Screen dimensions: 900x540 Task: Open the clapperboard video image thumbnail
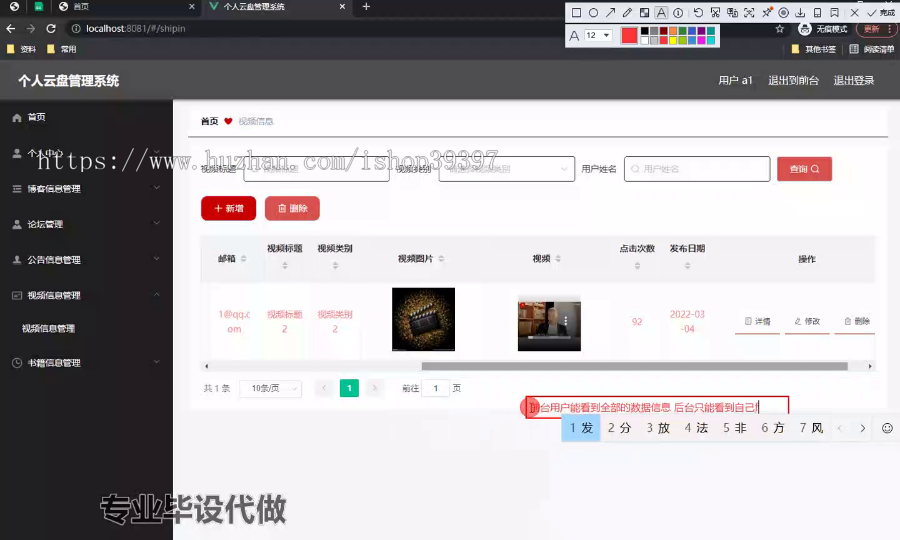[x=424, y=319]
